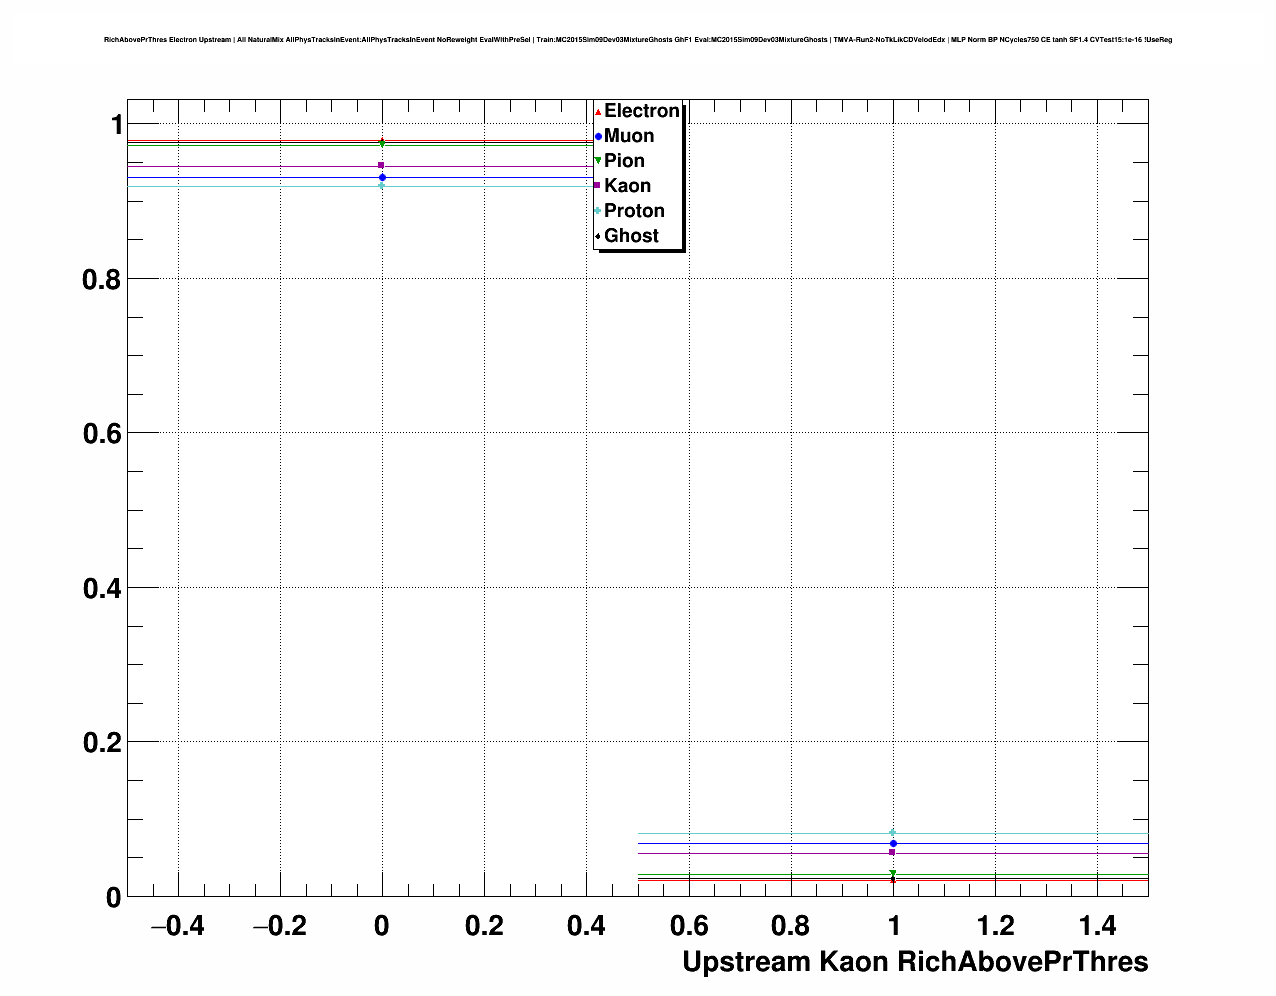The width and height of the screenshot is (1276, 996).
Task: Click the 'Ghost' legend label text
Action: (x=631, y=236)
